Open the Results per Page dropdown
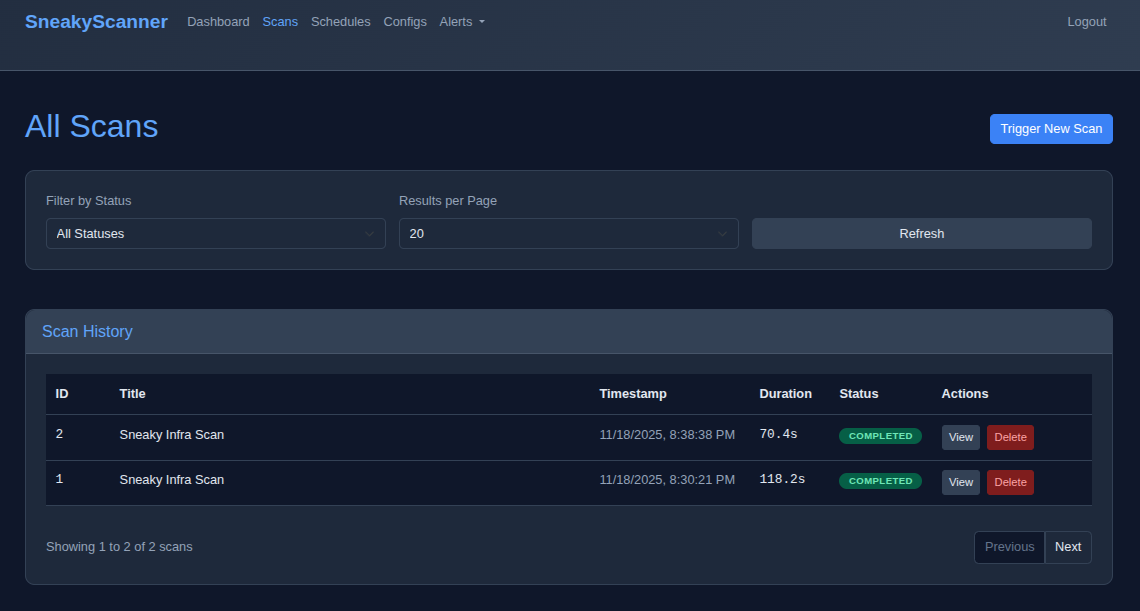This screenshot has width=1140, height=611. (568, 234)
